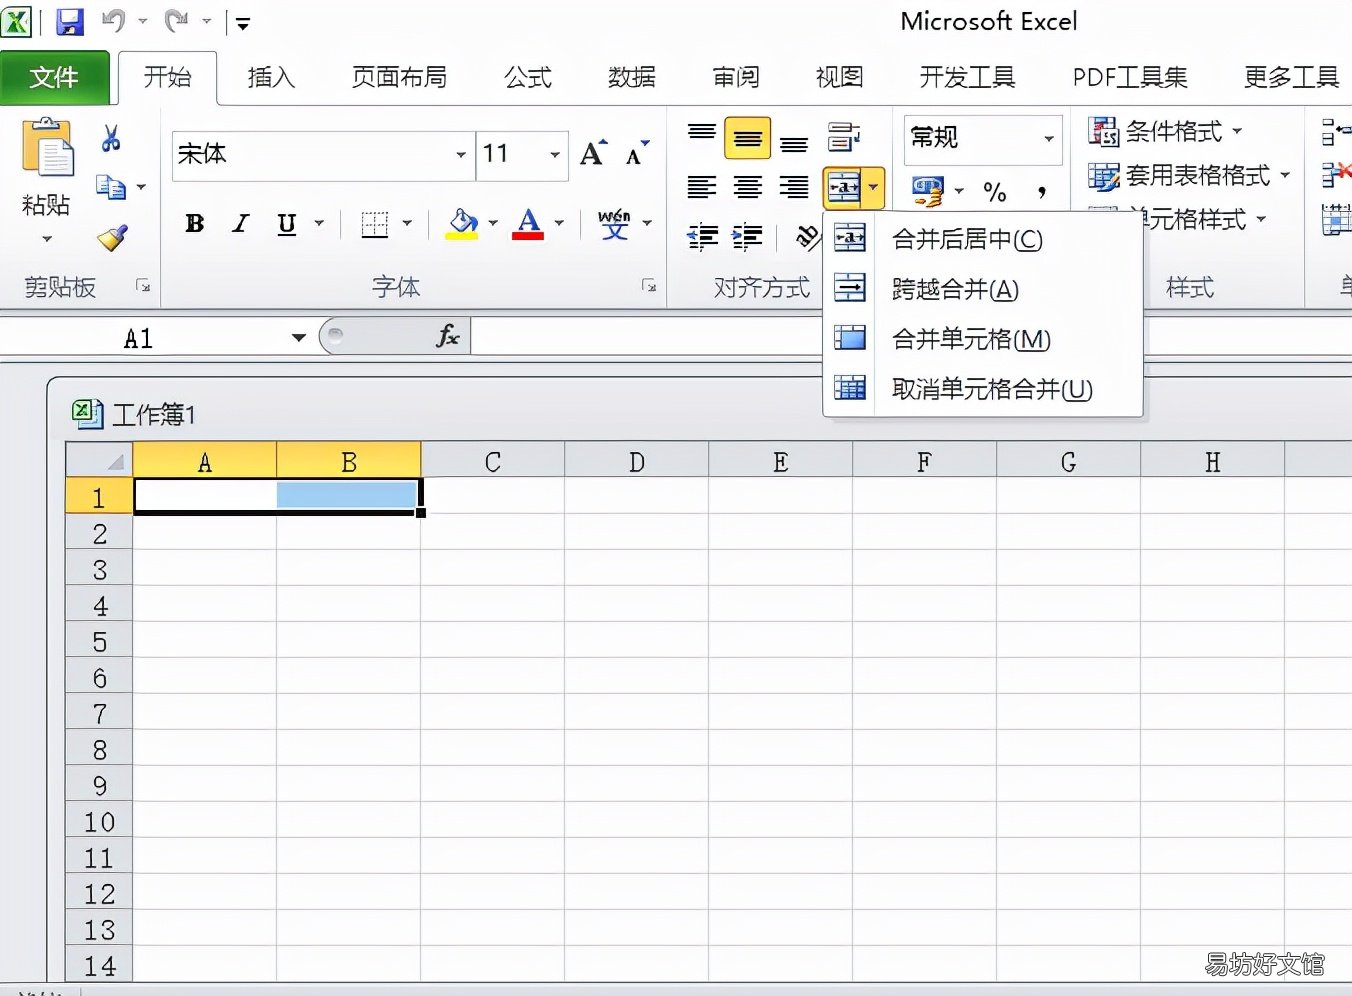Open the borders dropdown arrow
The height and width of the screenshot is (996, 1352).
click(407, 224)
